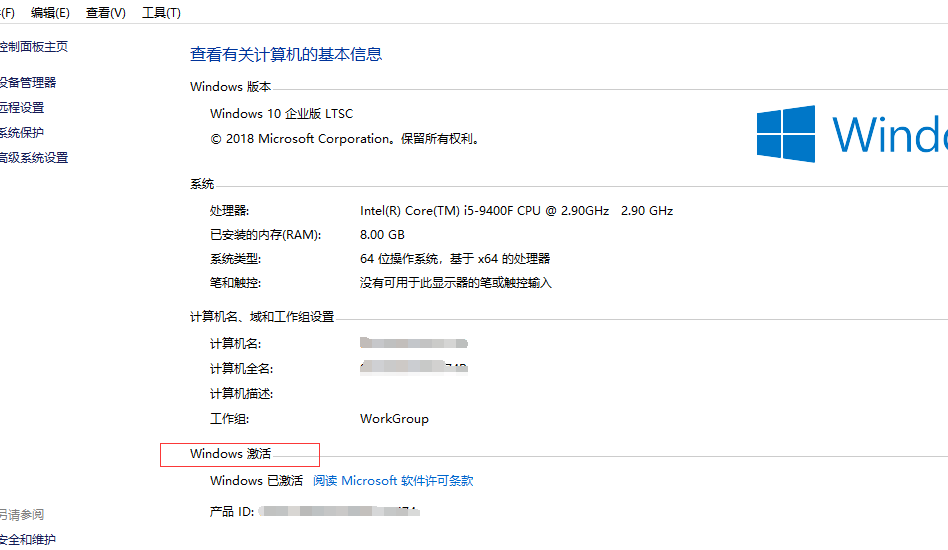Click the 8.00 GB installed memory value

382,235
